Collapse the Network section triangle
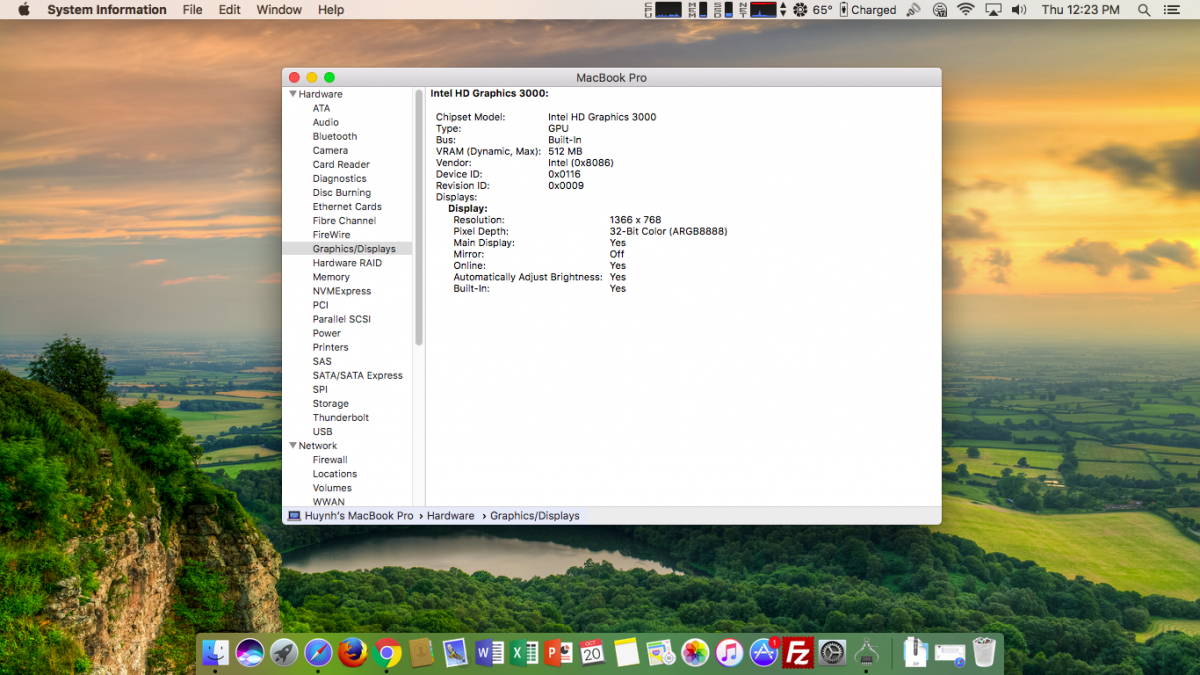 (x=293, y=446)
